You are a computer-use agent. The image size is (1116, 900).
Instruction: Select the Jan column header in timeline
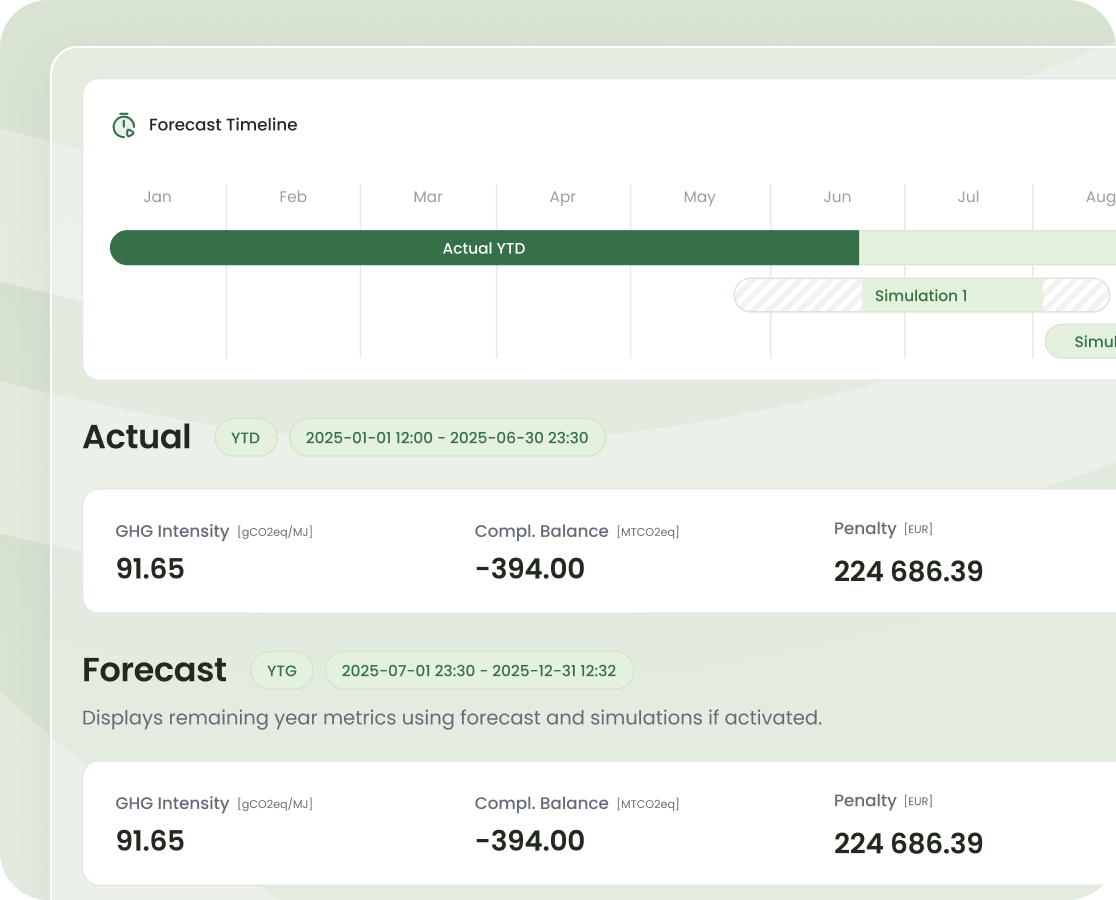point(157,197)
